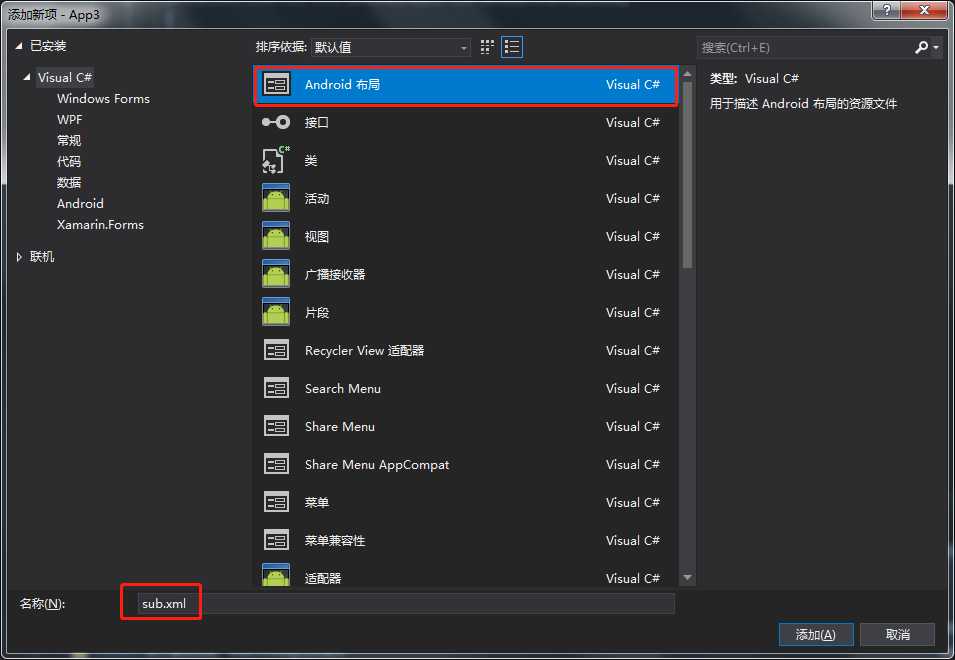
Task: Select the Android 布局 template icon
Action: 276,85
